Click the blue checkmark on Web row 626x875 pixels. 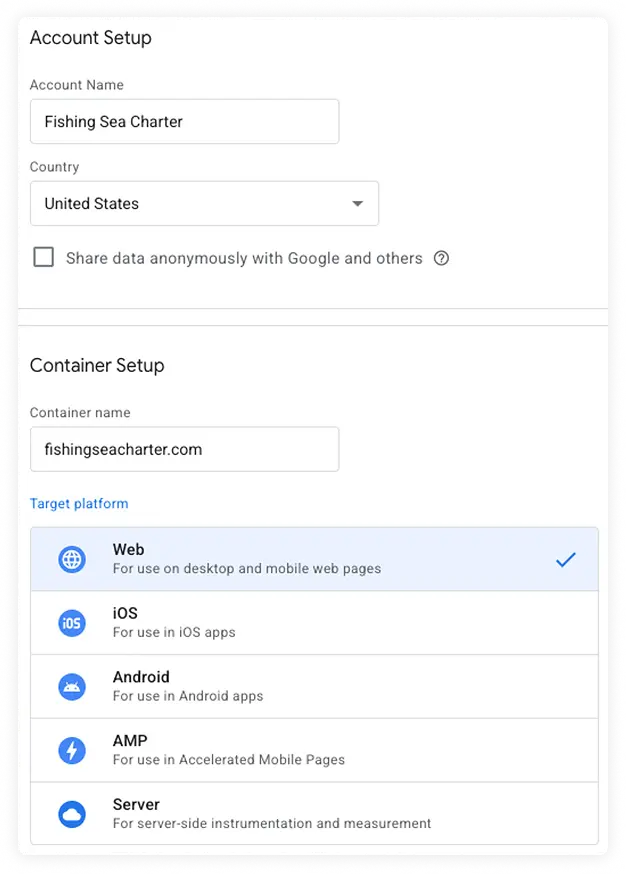pos(566,559)
